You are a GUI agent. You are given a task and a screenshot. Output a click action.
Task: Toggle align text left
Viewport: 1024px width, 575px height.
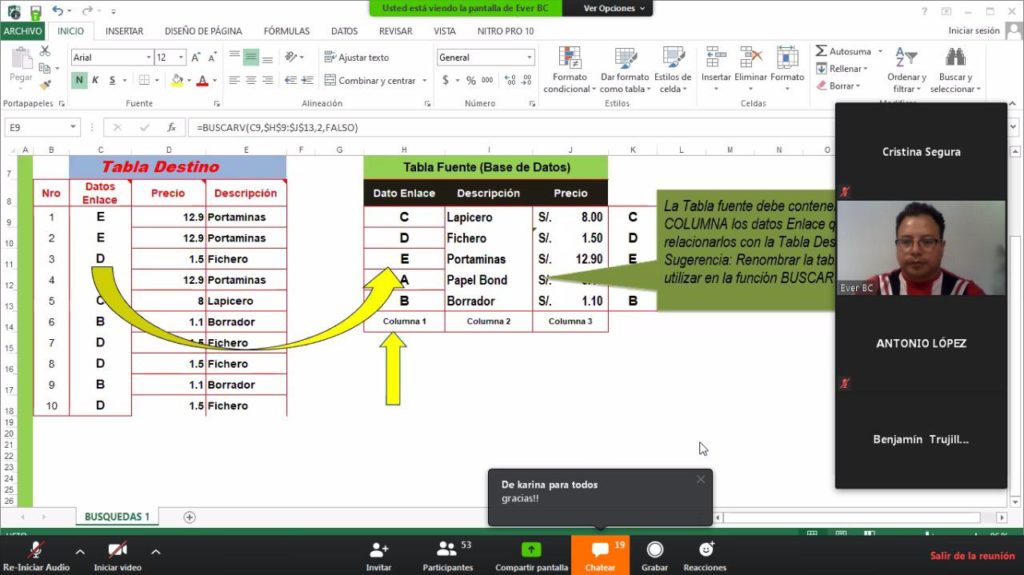pos(234,80)
